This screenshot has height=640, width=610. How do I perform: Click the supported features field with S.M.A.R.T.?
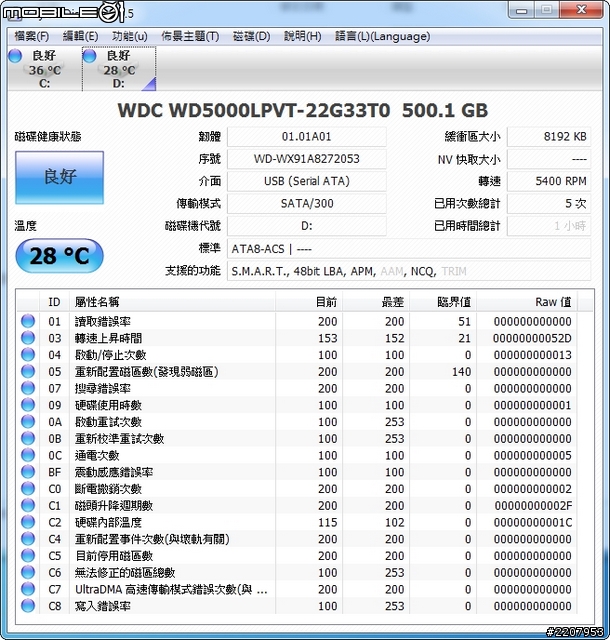click(409, 271)
